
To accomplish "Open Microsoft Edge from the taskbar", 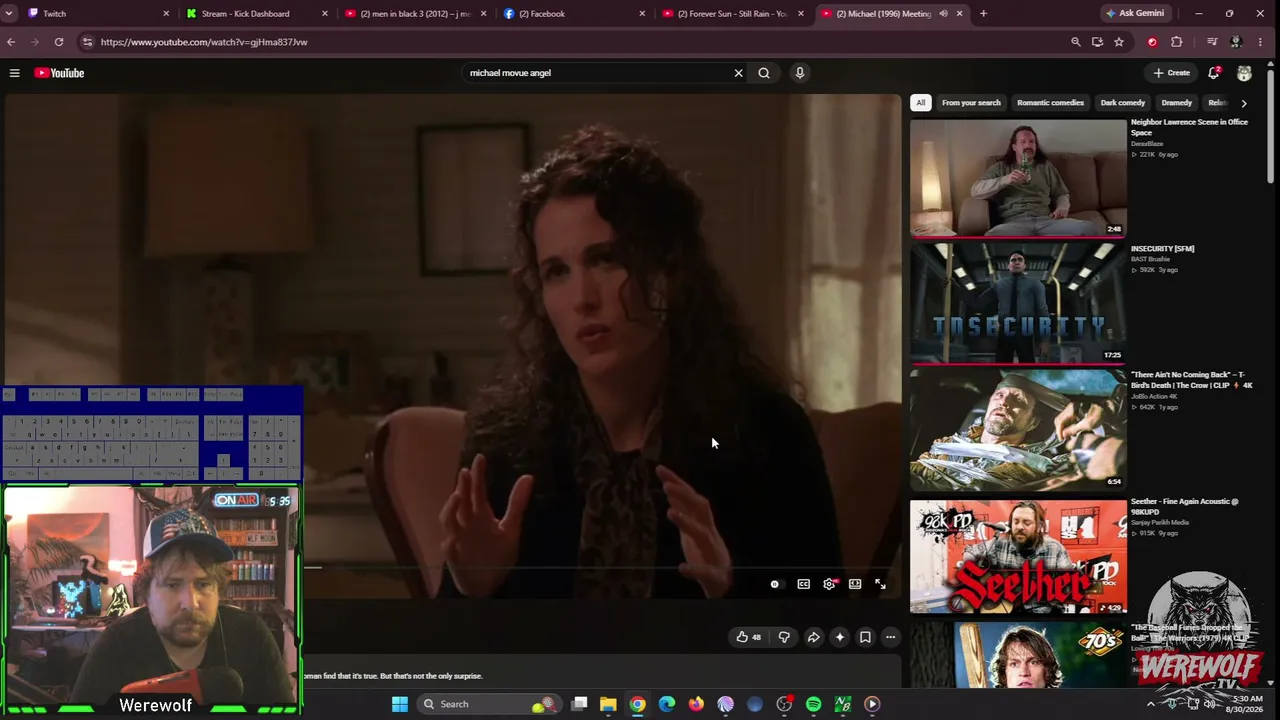I will pos(667,704).
